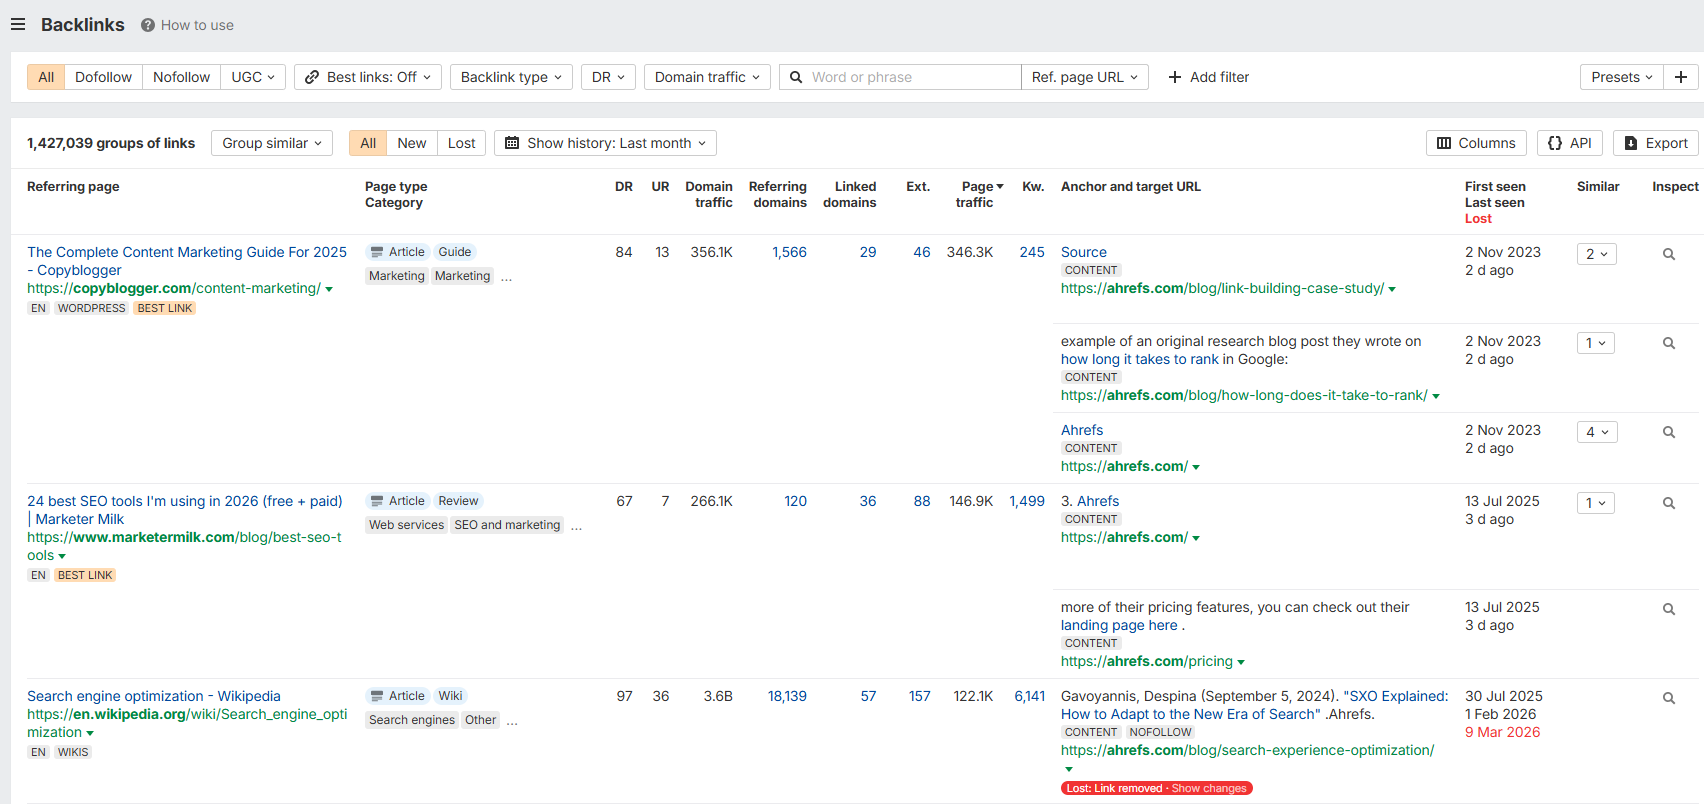
Task: Change the Ref. page URL search scope
Action: (x=1084, y=77)
